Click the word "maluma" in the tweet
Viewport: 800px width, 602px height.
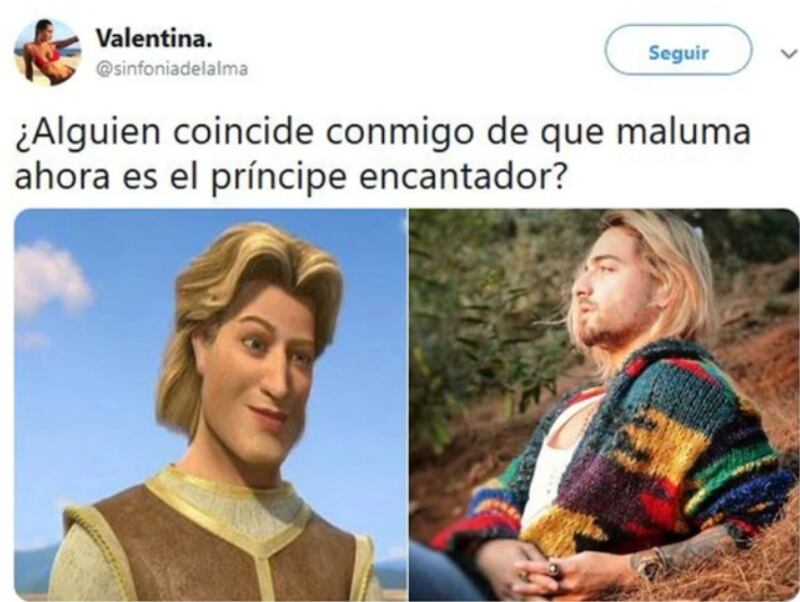pyautogui.click(x=683, y=132)
